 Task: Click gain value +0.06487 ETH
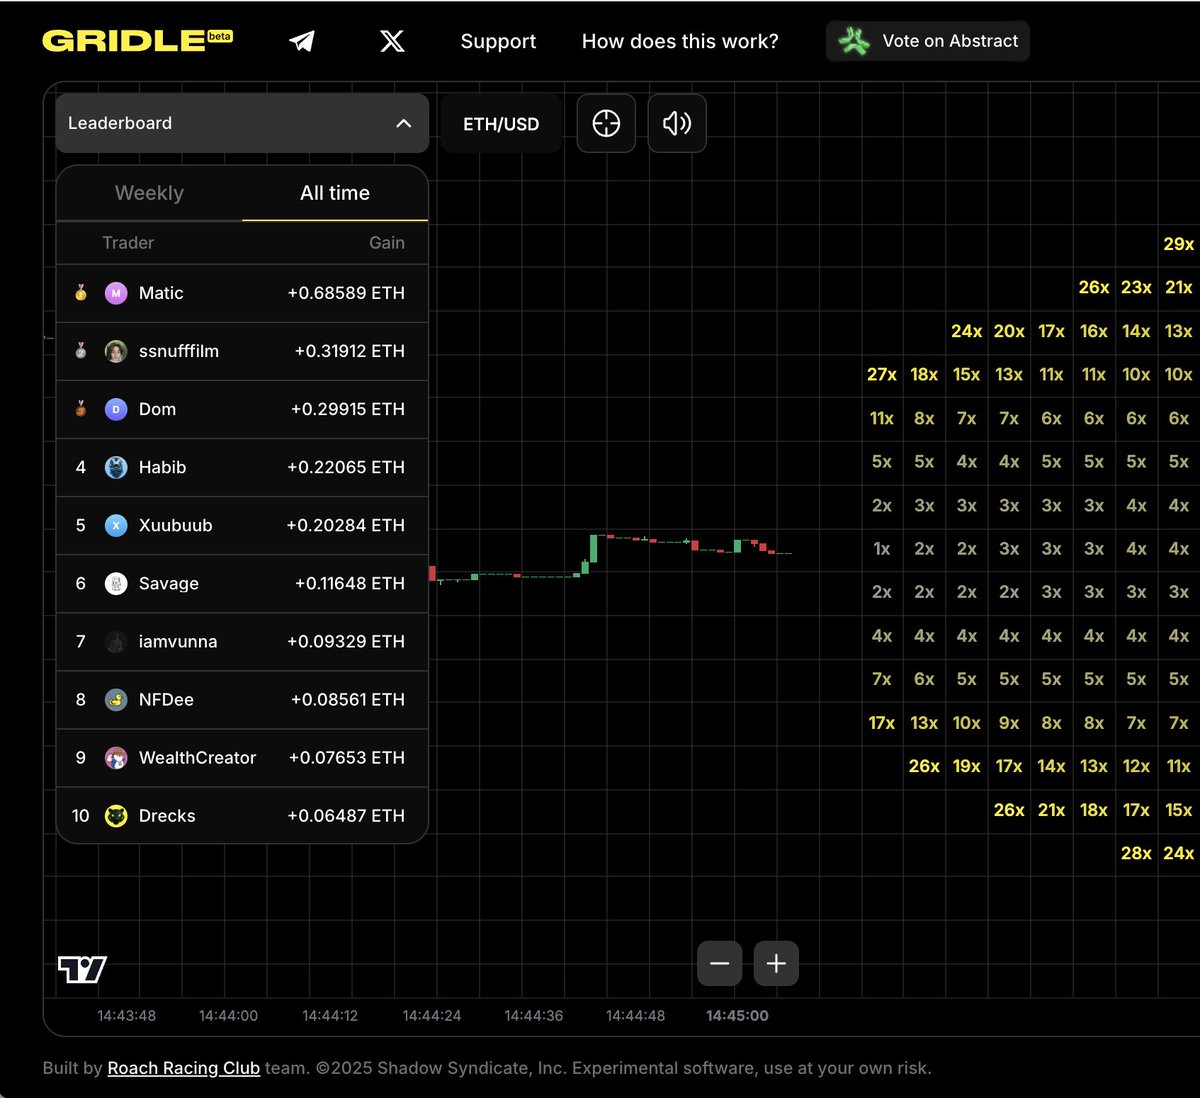[x=346, y=816]
